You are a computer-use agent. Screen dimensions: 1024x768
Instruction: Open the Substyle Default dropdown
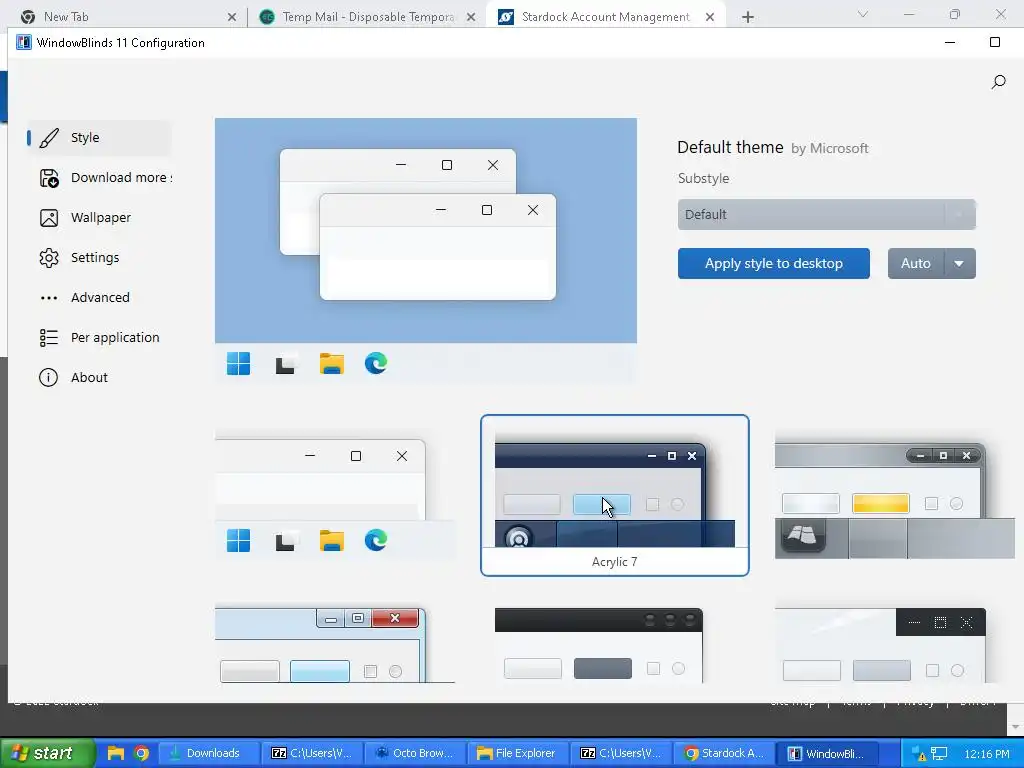[x=826, y=214]
